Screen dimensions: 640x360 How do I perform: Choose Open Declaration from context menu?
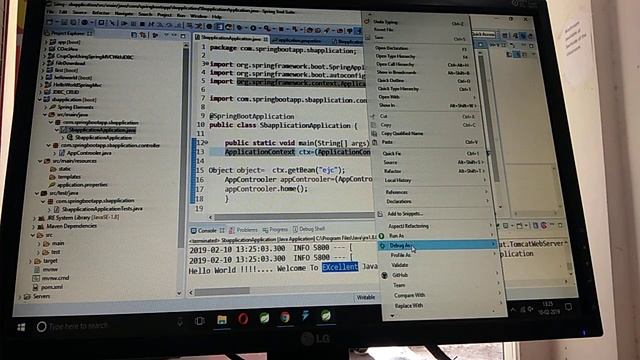(391, 48)
